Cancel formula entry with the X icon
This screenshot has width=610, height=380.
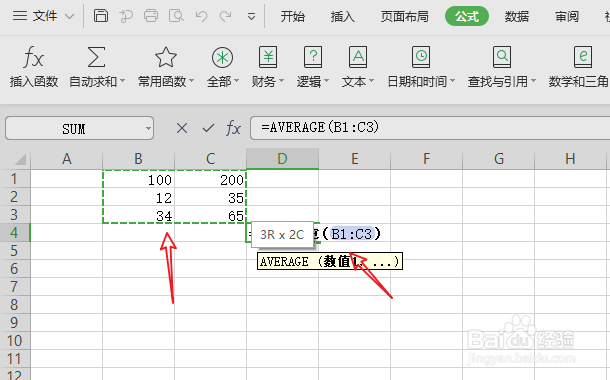(x=182, y=128)
